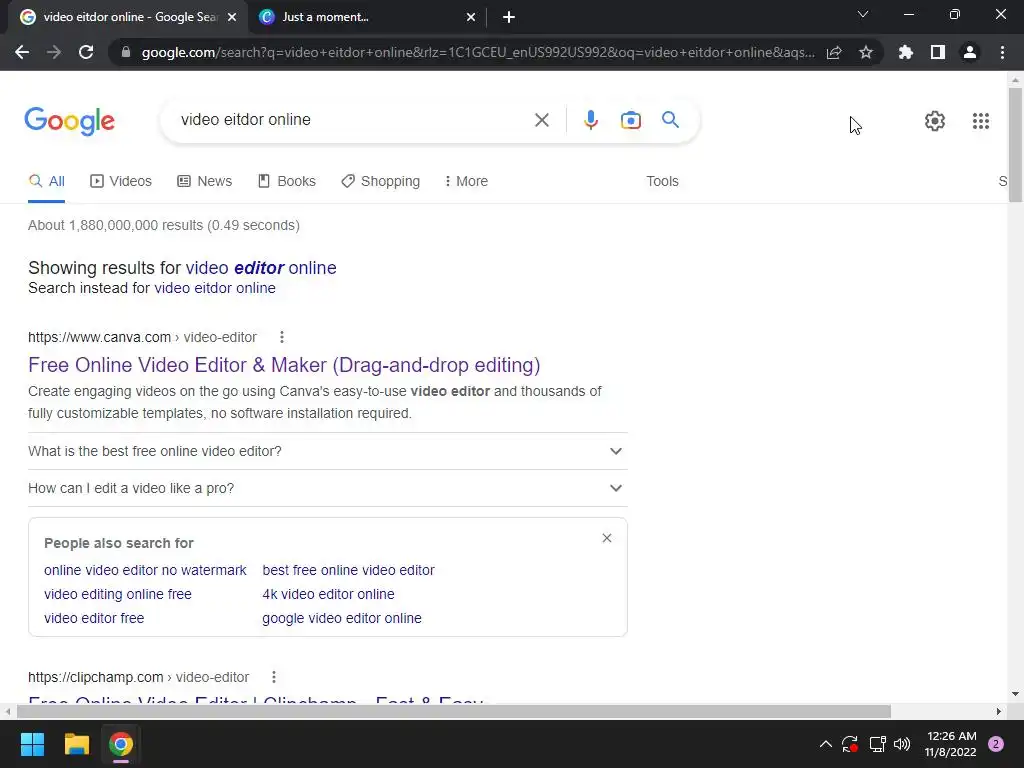Open the volume control in system tray
The image size is (1024, 768).
(902, 744)
